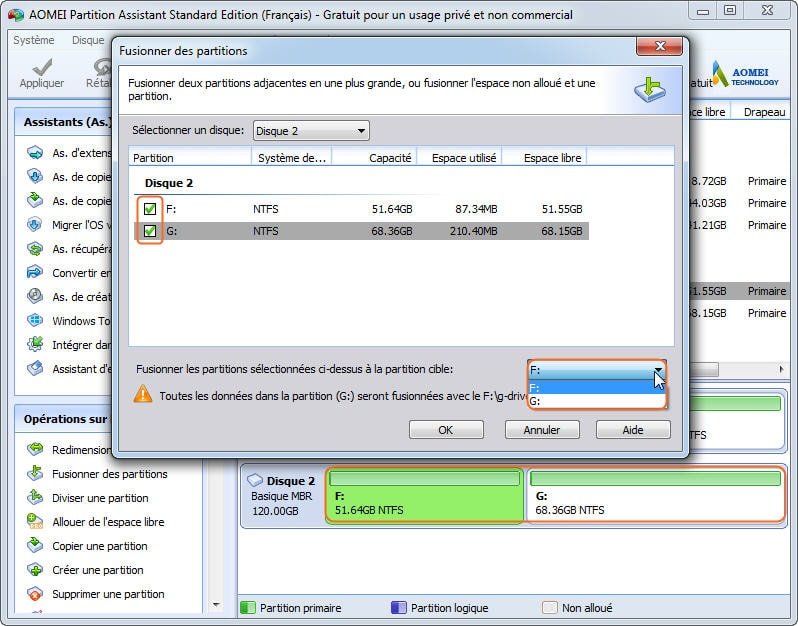
Task: Click Copier une partition link
Action: coord(100,546)
